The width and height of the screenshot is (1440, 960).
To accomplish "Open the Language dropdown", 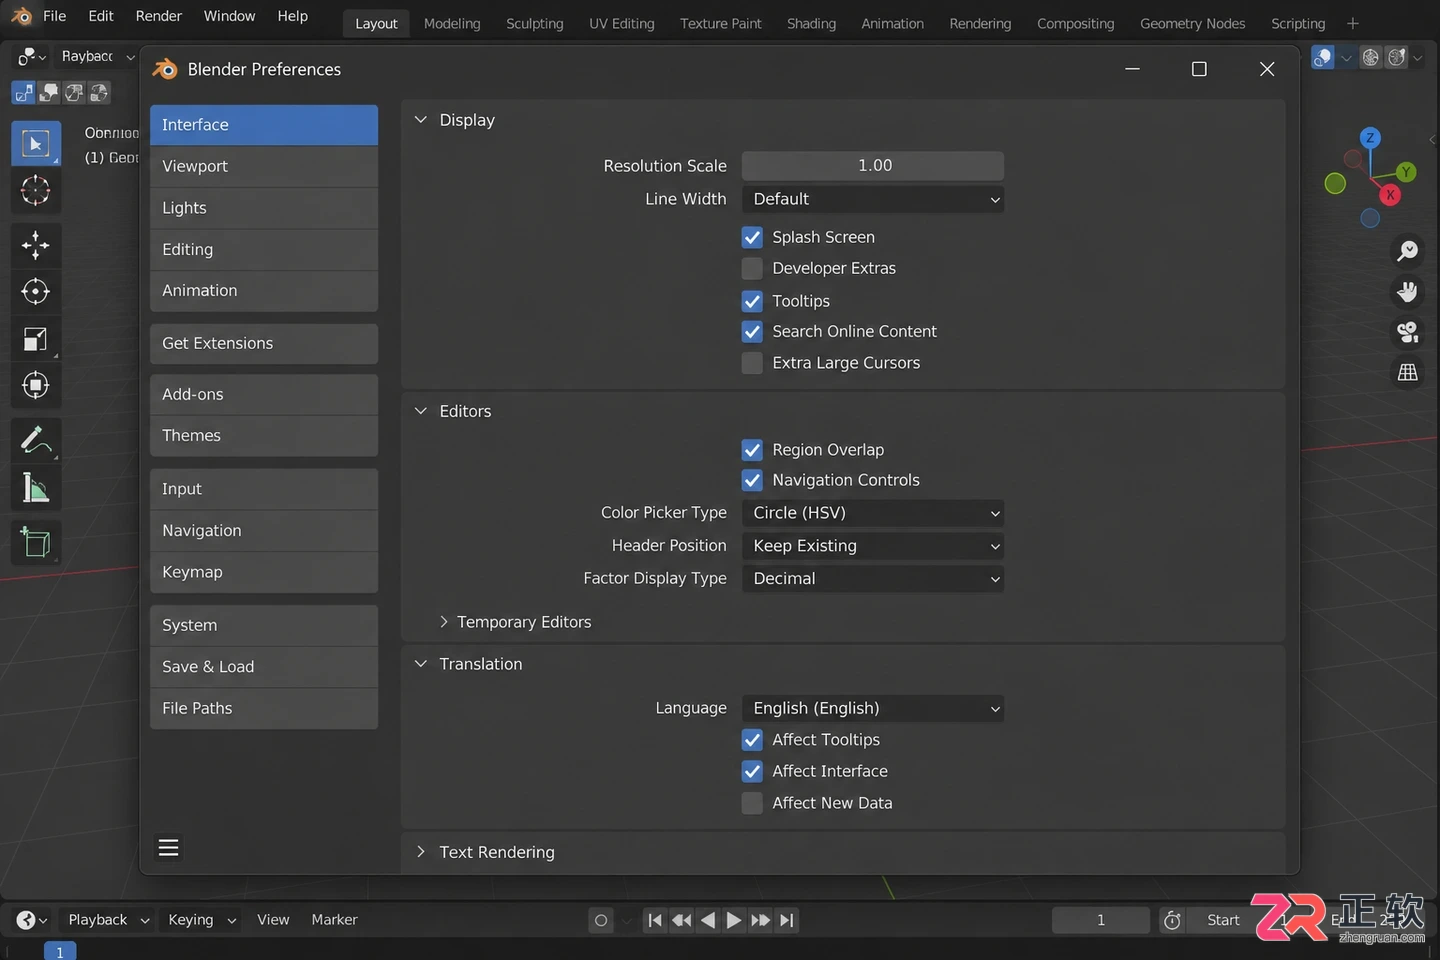I will click(x=873, y=708).
